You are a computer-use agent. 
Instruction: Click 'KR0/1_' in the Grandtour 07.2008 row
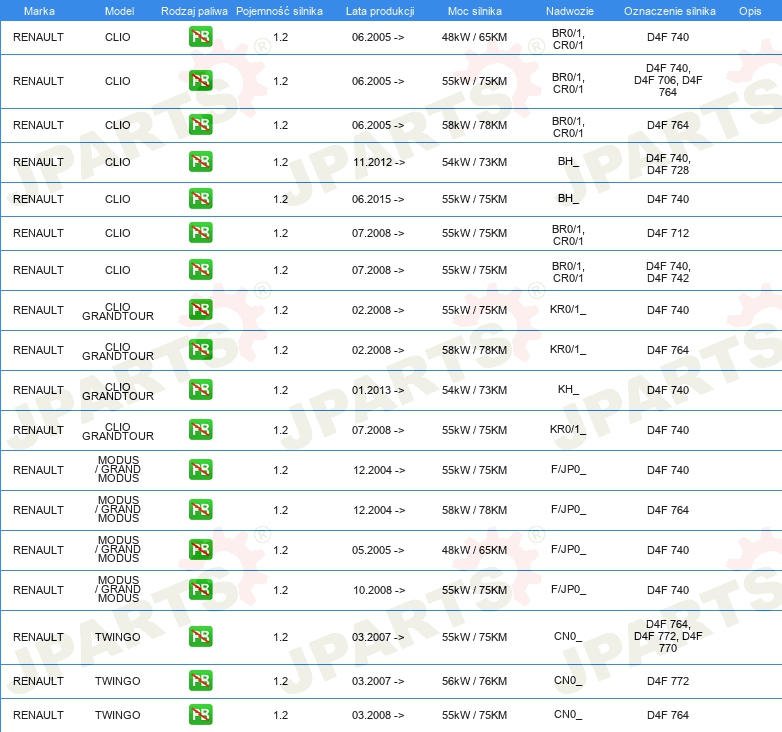(568, 429)
